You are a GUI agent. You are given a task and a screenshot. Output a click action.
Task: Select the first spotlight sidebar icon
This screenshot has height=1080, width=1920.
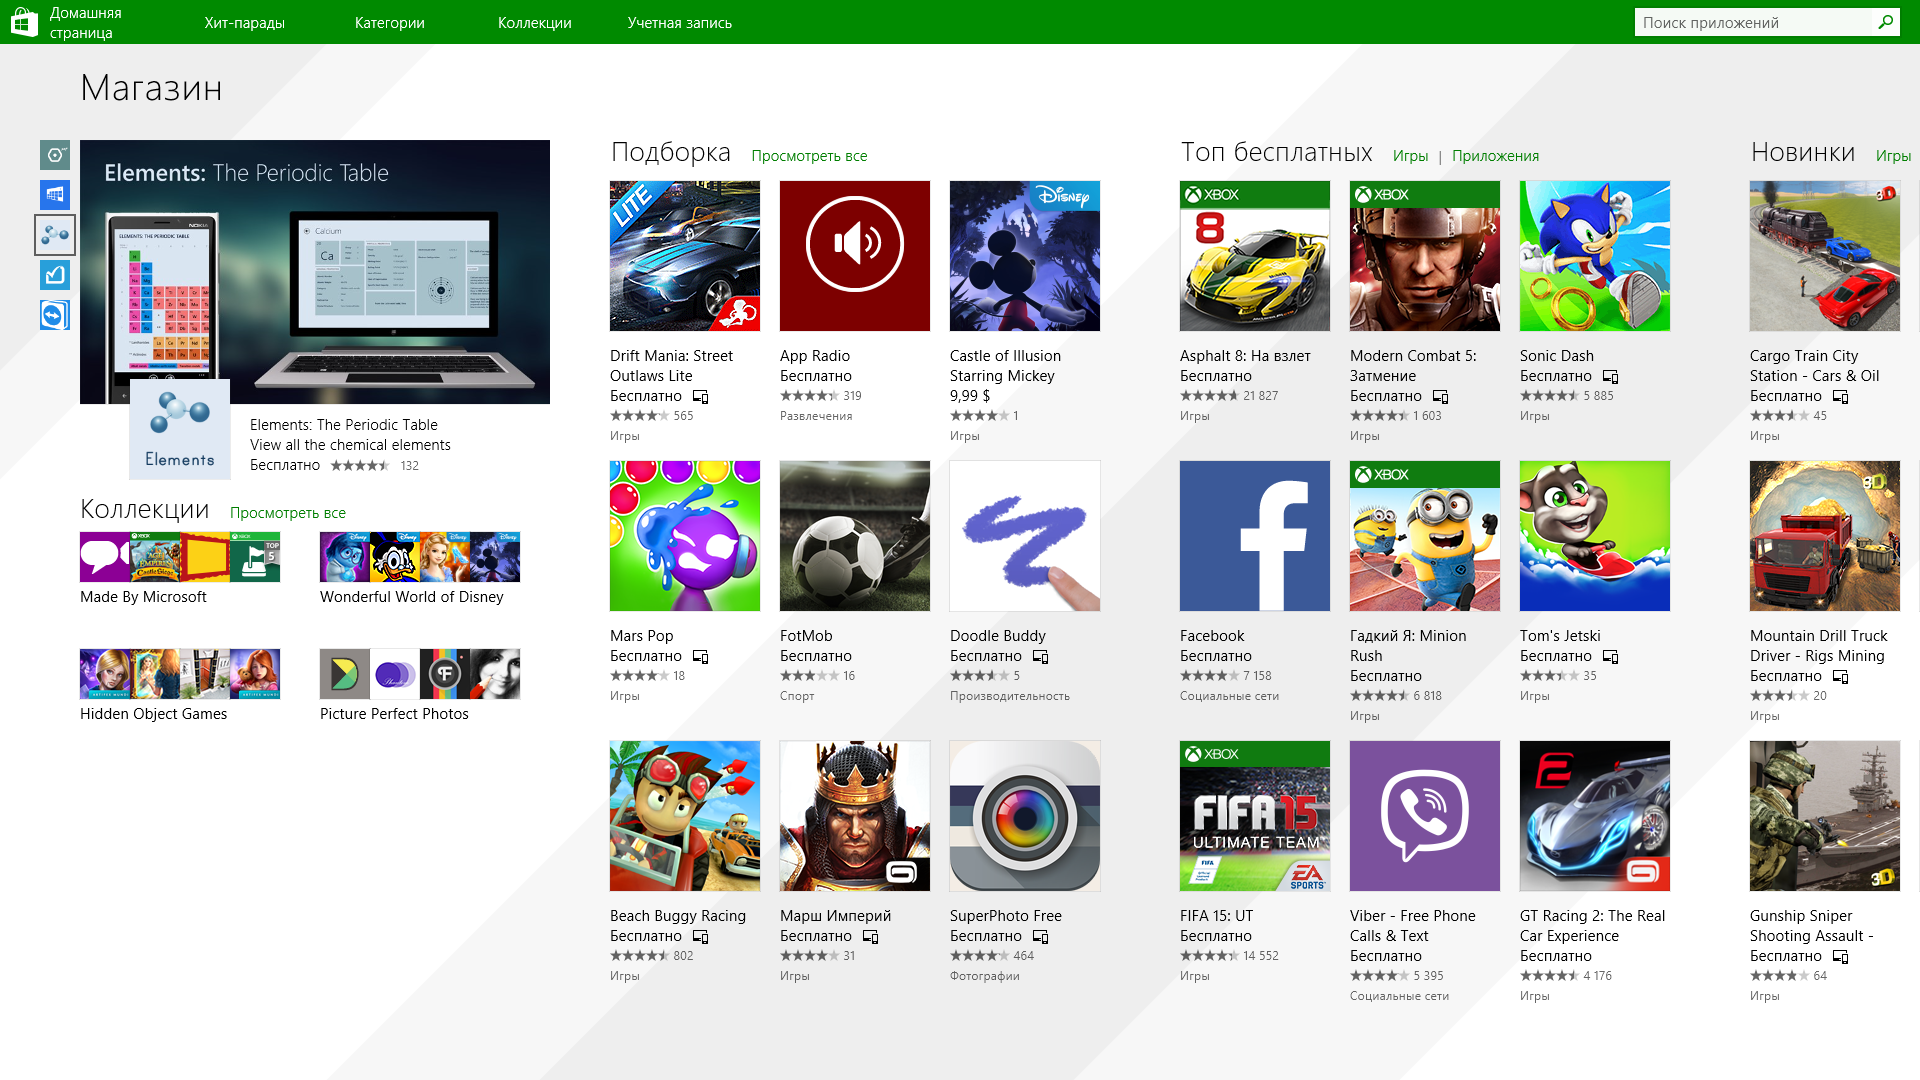(55, 155)
